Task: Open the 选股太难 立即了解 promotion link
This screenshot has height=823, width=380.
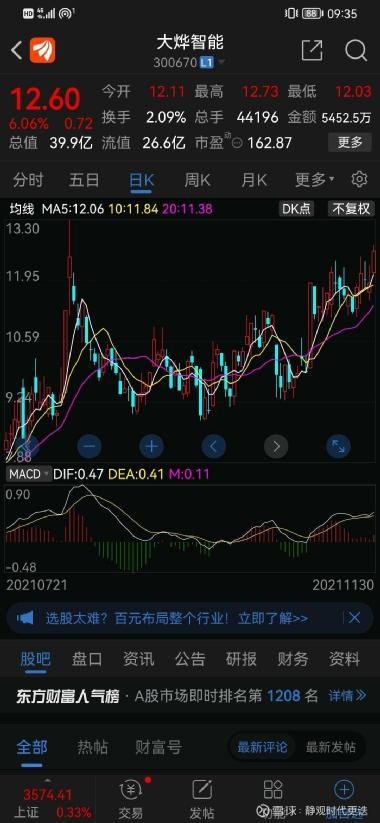Action: pos(176,618)
